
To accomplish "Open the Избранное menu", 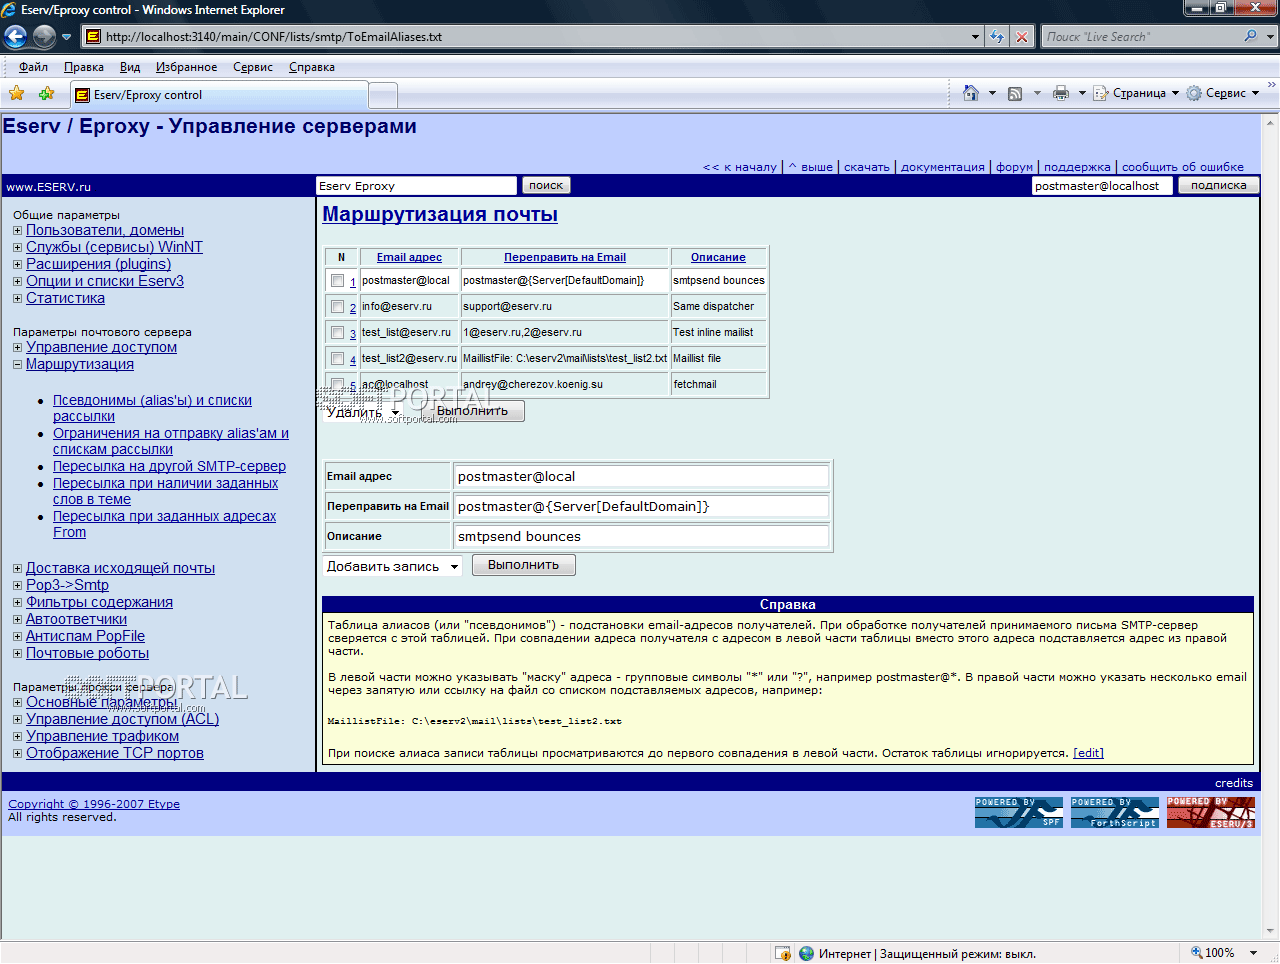I will click(186, 67).
